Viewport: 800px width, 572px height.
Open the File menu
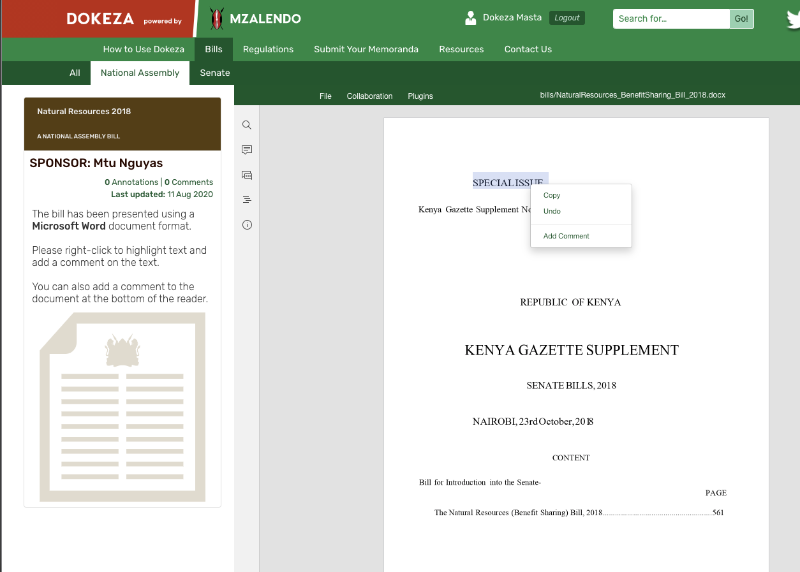[325, 96]
